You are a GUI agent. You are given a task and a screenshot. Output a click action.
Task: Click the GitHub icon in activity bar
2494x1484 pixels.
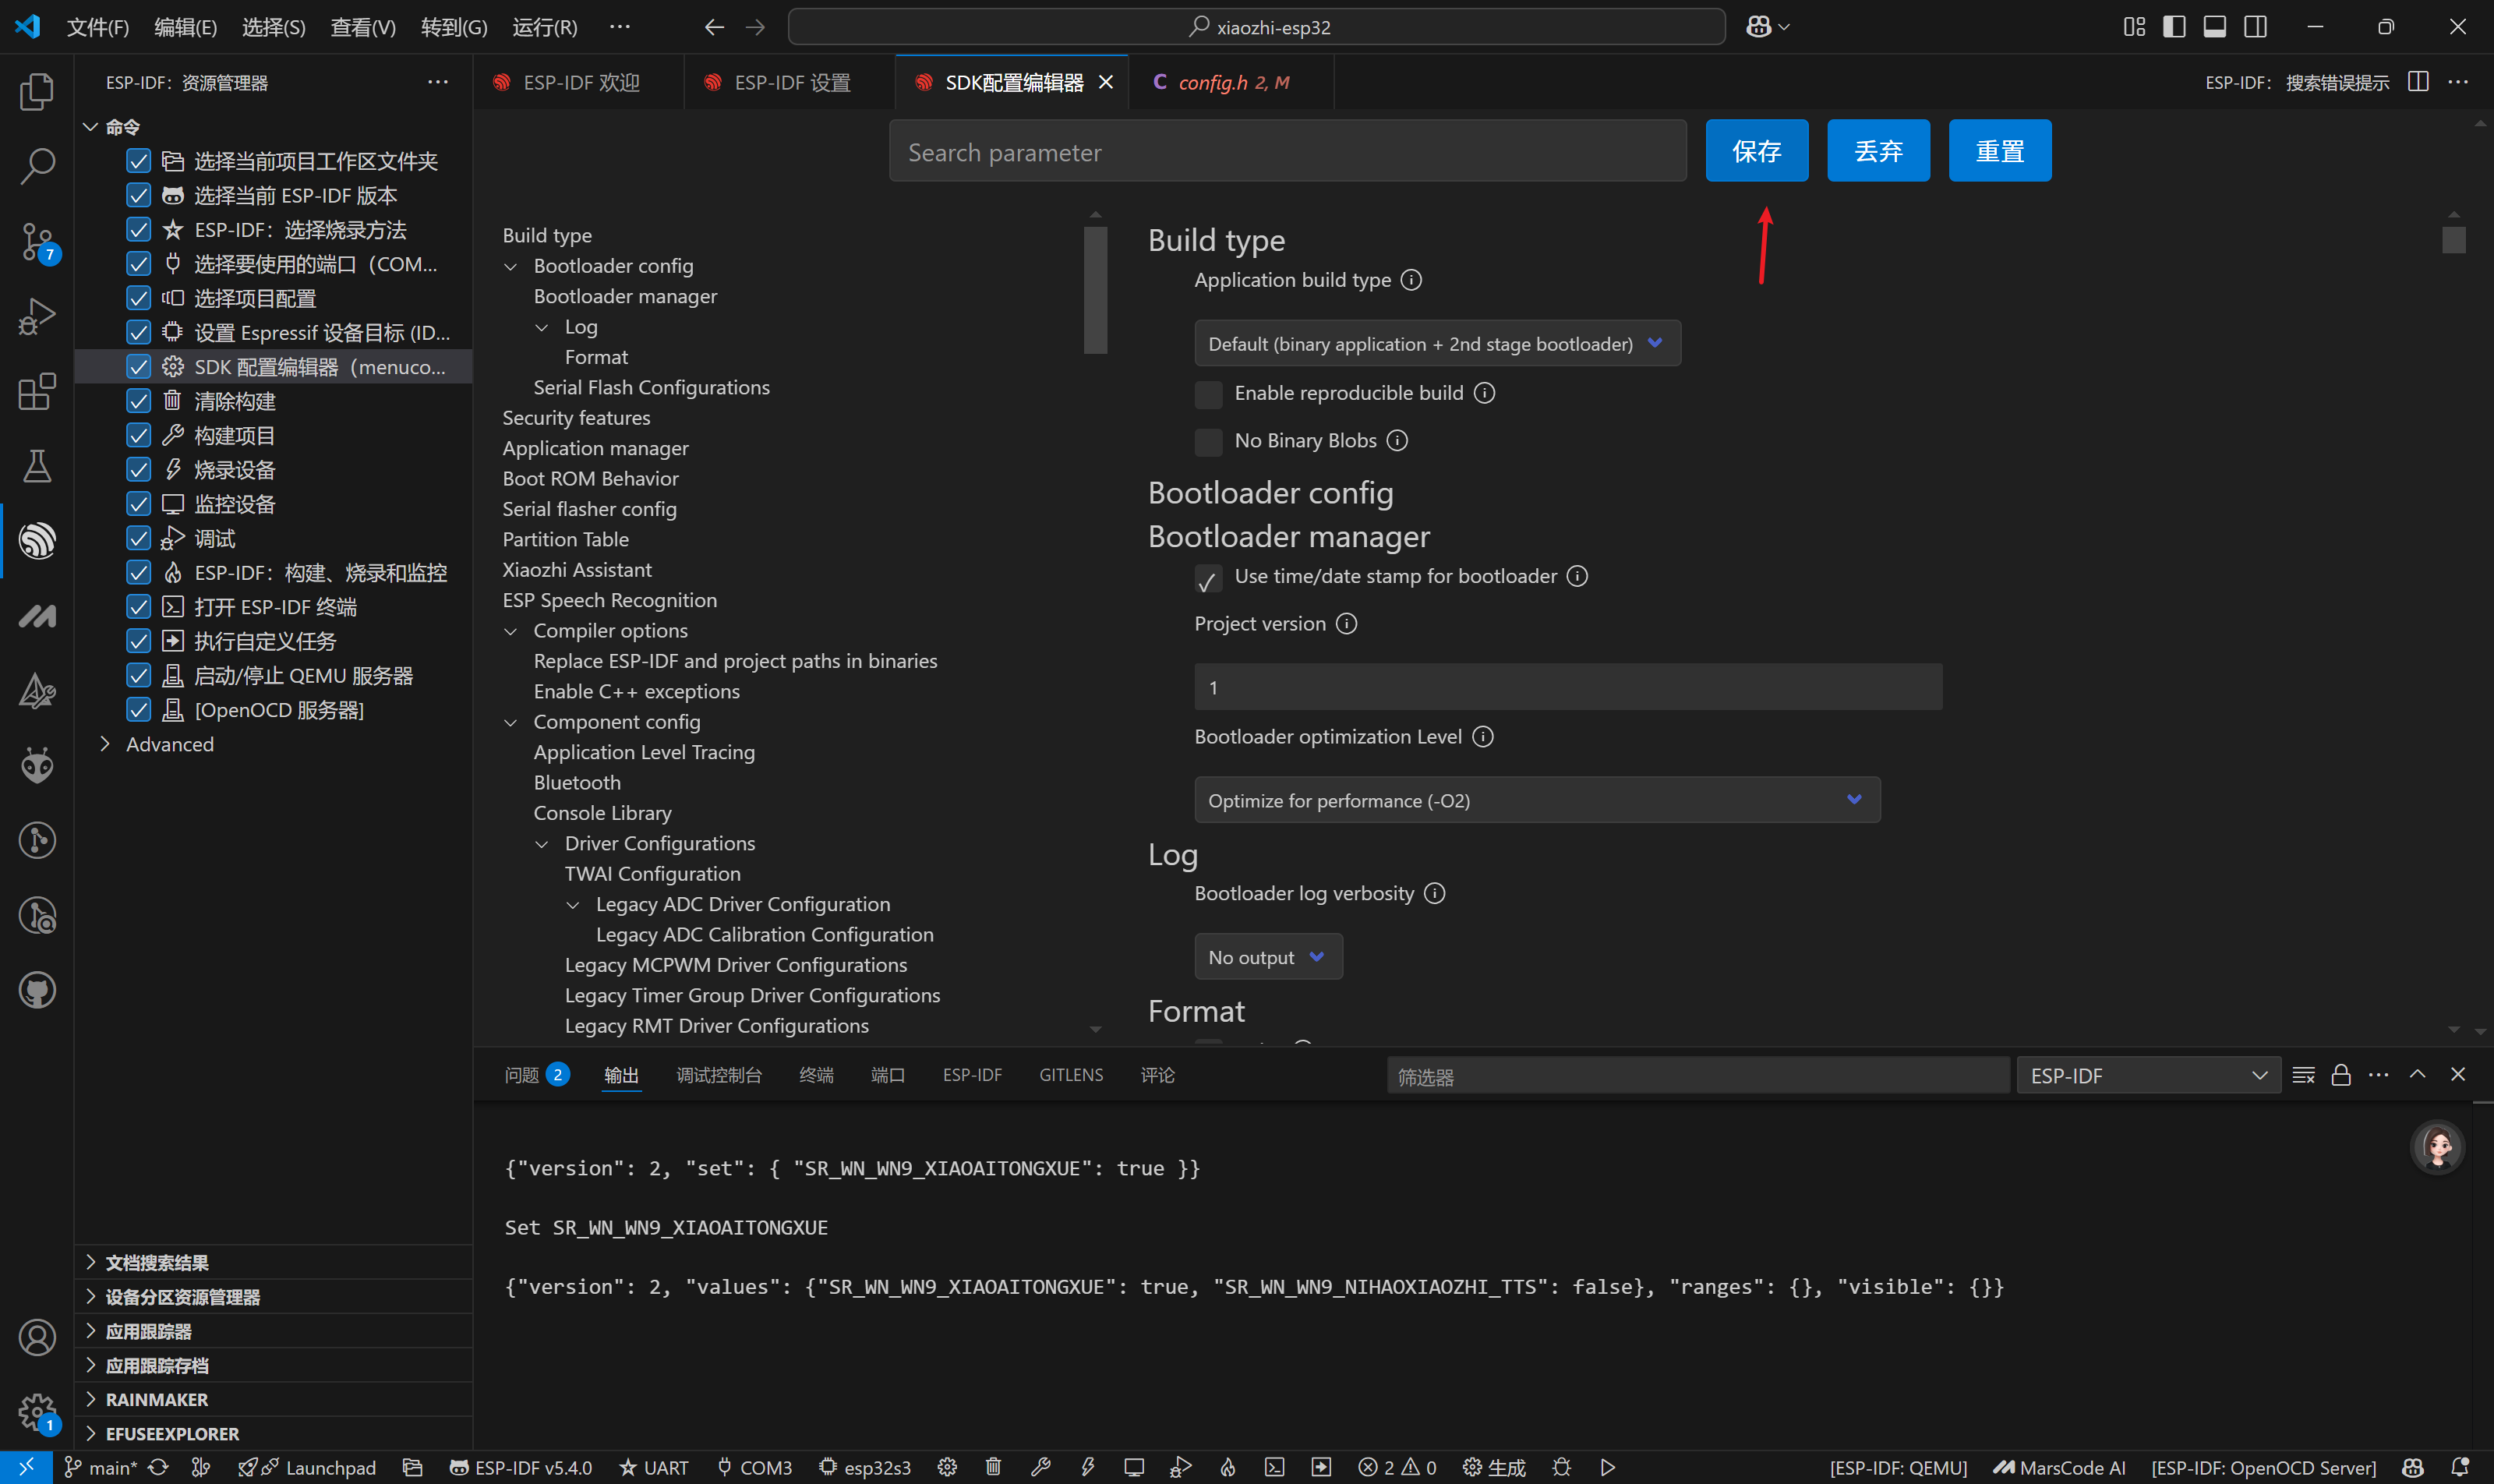click(37, 990)
